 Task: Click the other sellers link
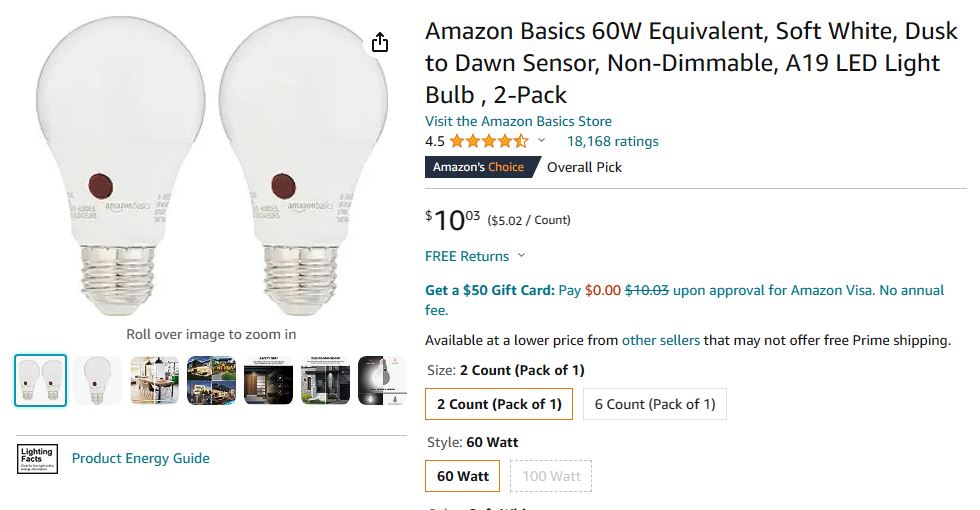pos(660,340)
